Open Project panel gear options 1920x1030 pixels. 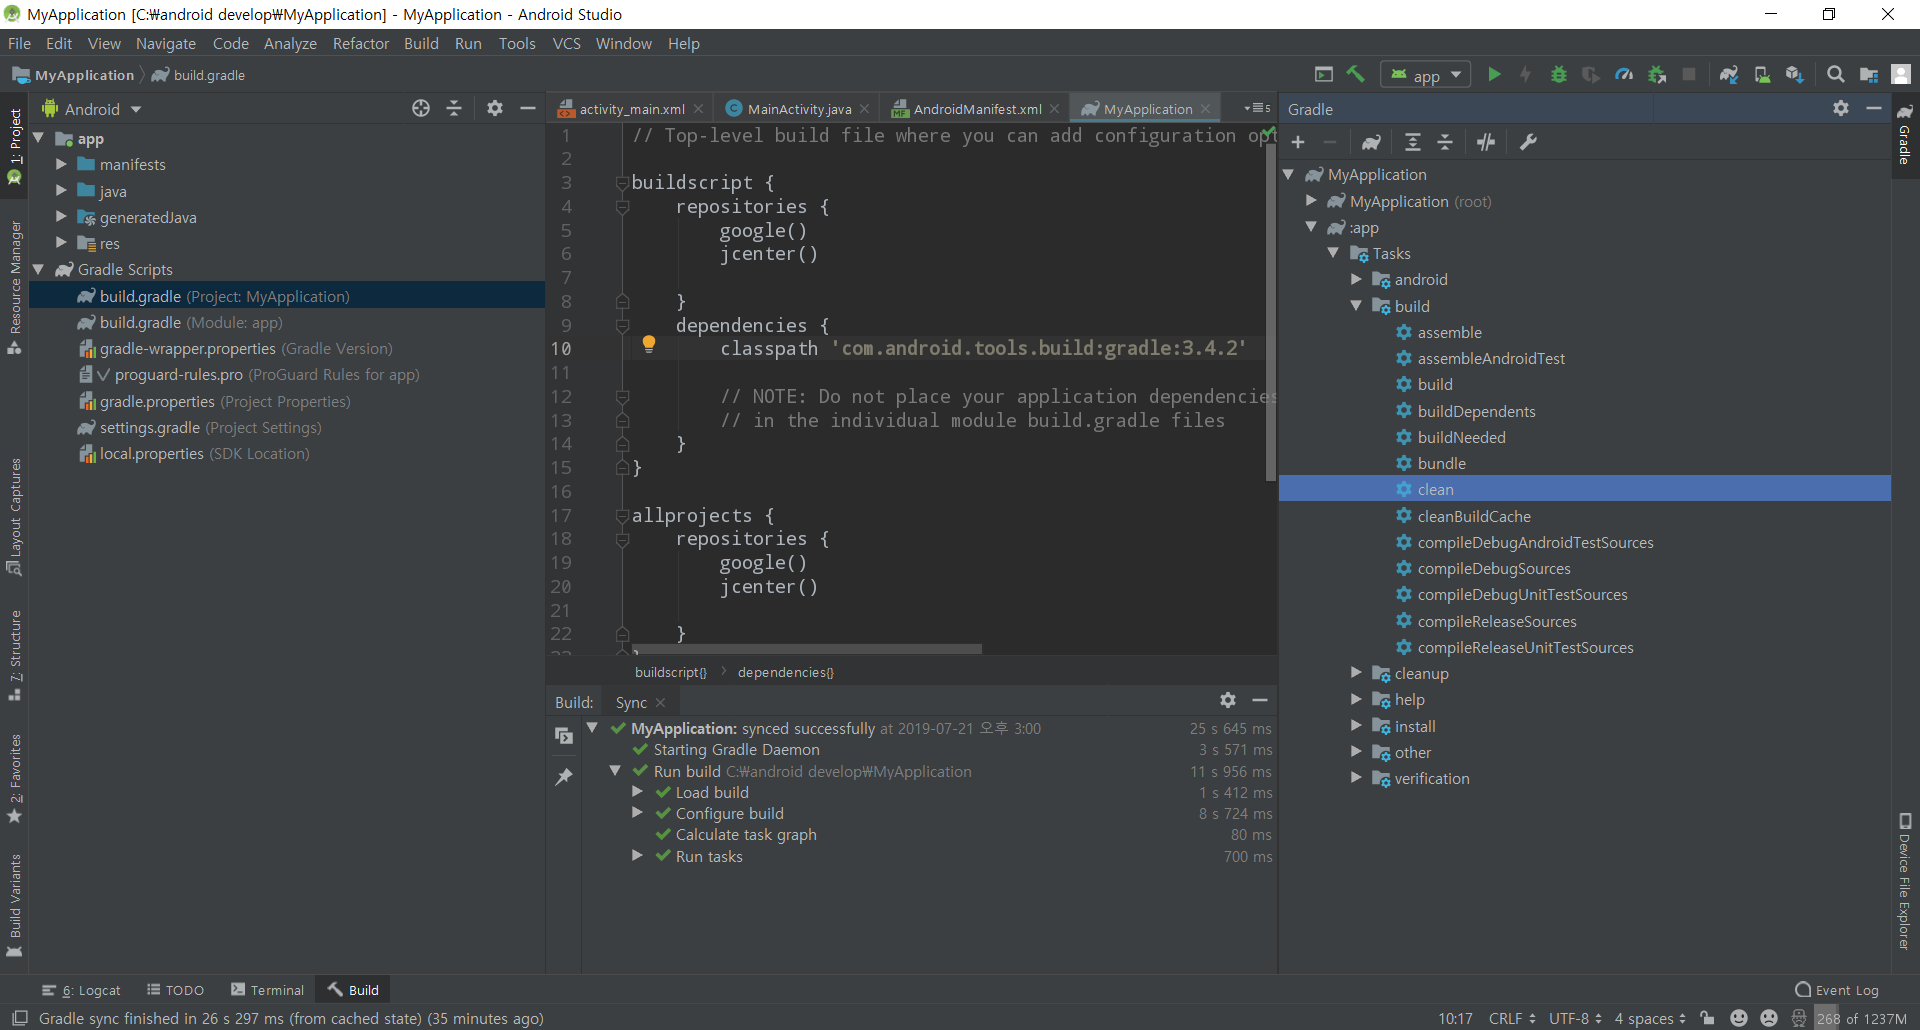(x=495, y=108)
